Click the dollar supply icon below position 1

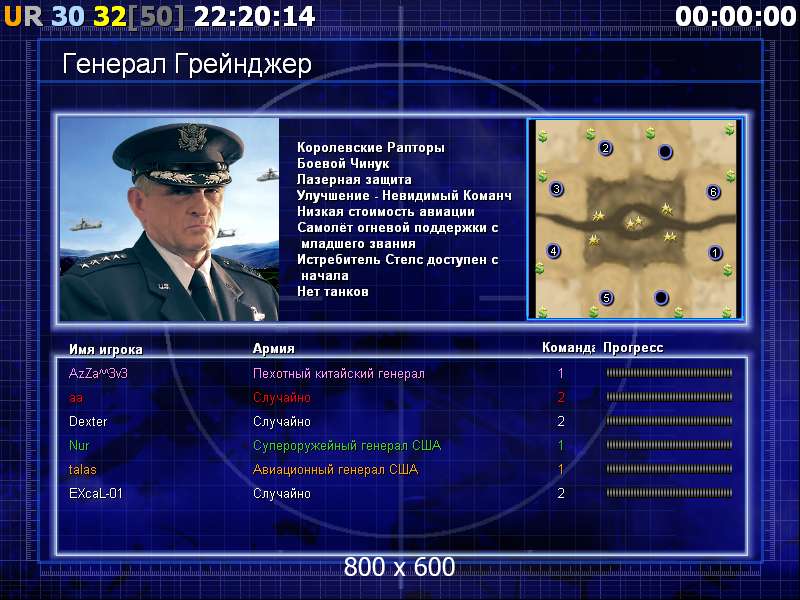pyautogui.click(x=728, y=270)
